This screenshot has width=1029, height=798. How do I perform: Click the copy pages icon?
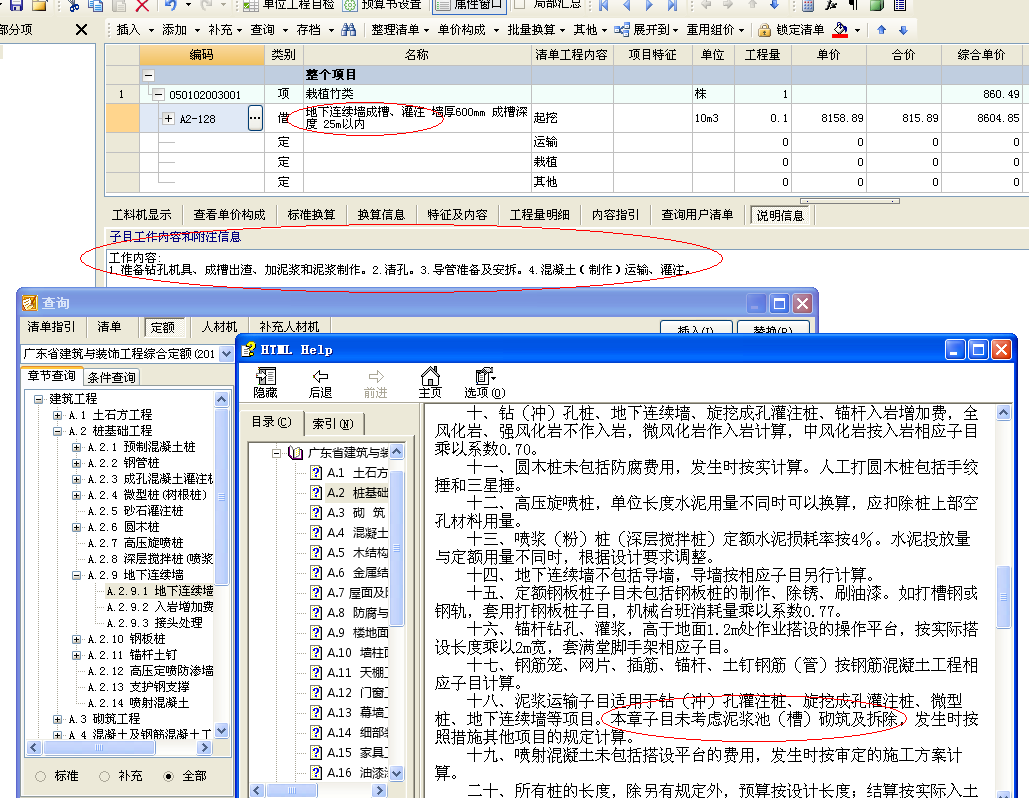pyautogui.click(x=96, y=5)
